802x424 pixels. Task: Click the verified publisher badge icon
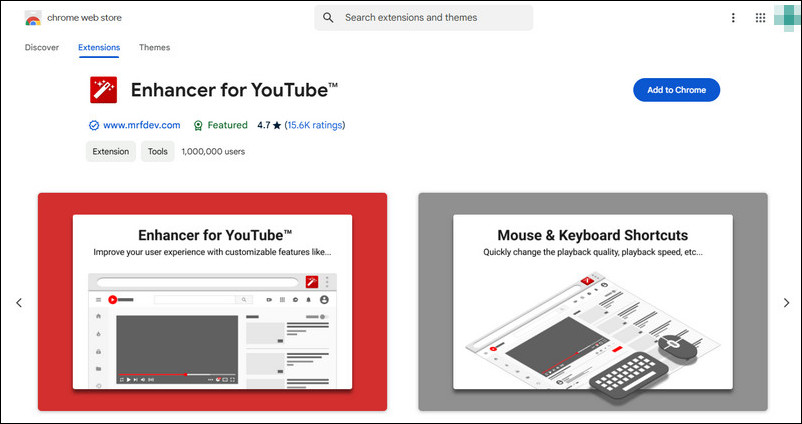pos(94,125)
